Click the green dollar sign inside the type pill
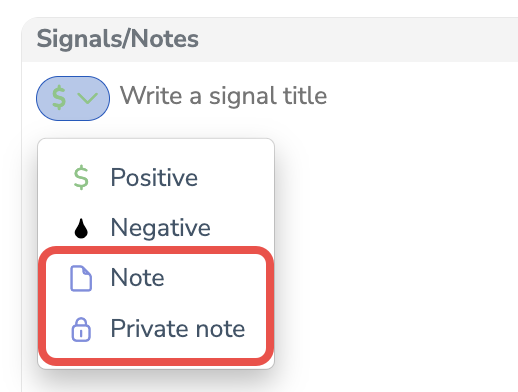The width and height of the screenshot is (518, 392). point(59,97)
